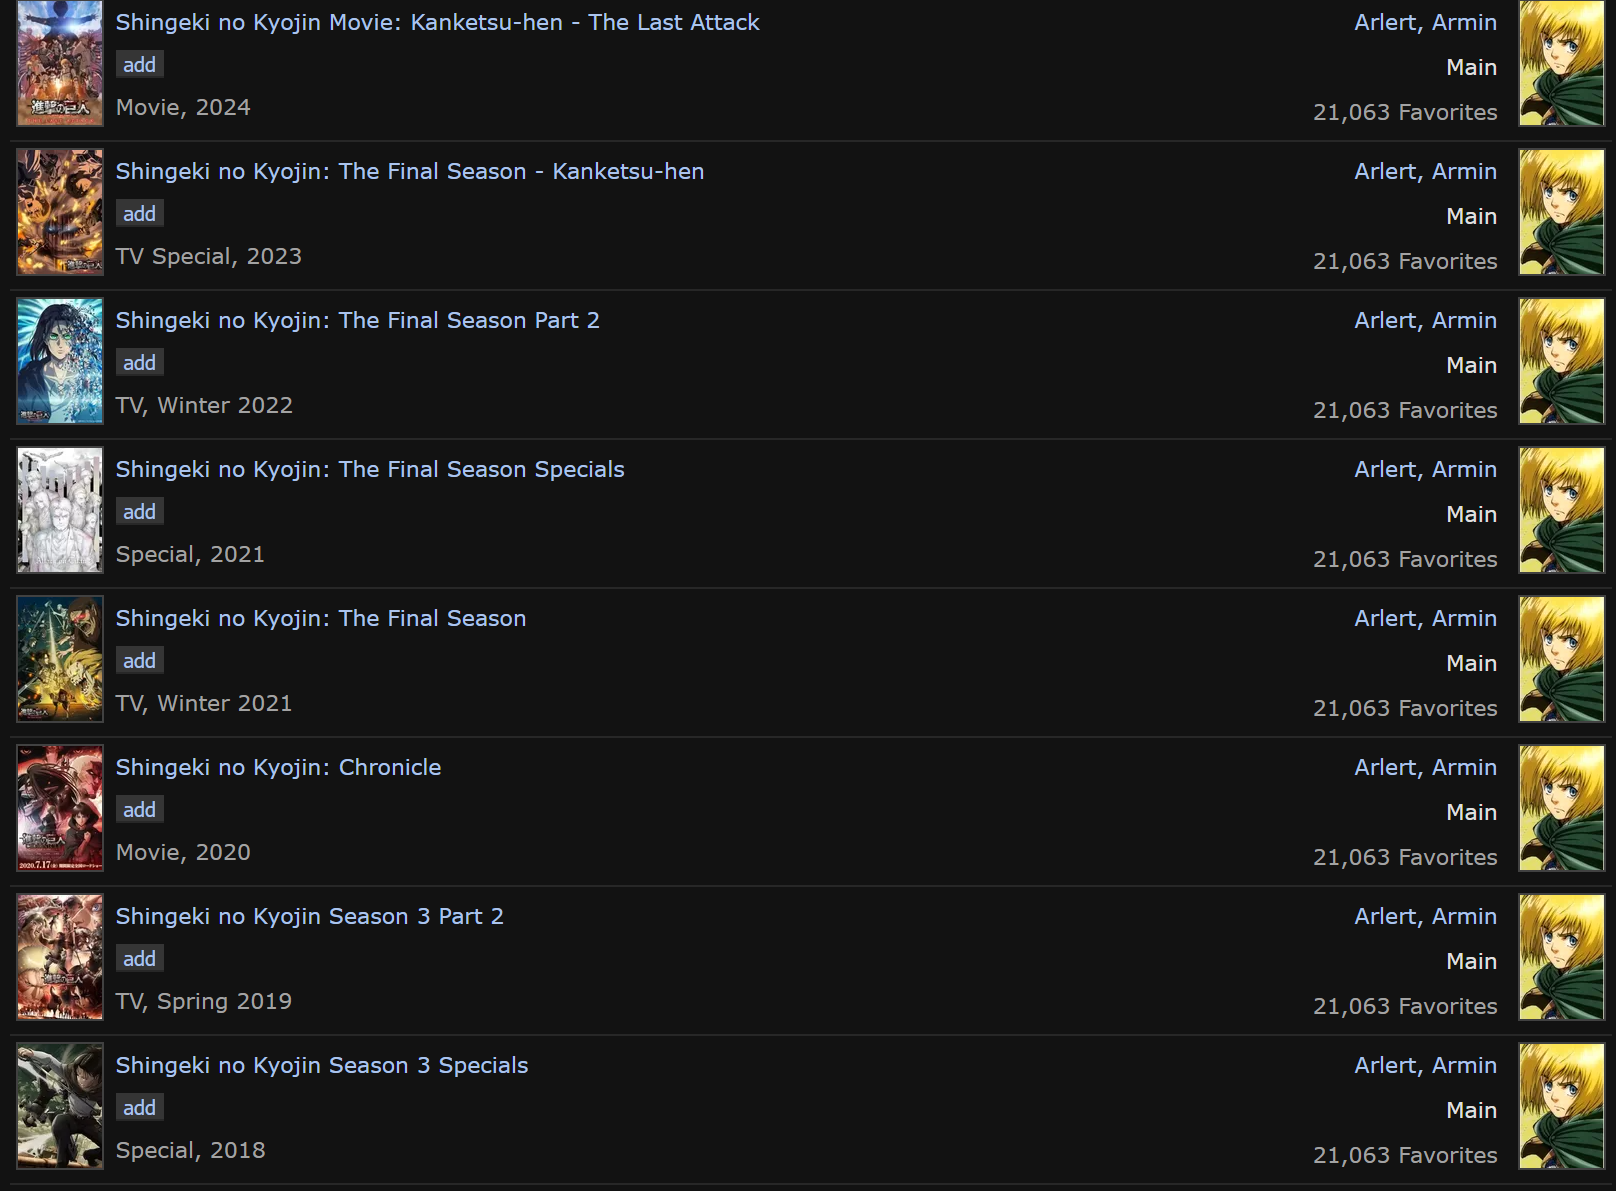Click add under Season 3 Specials
Viewport: 1616px width, 1191px height.
[x=139, y=1108]
